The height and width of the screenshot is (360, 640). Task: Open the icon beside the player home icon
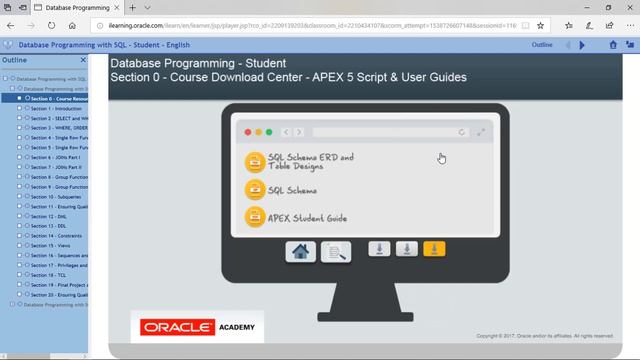coord(630,45)
